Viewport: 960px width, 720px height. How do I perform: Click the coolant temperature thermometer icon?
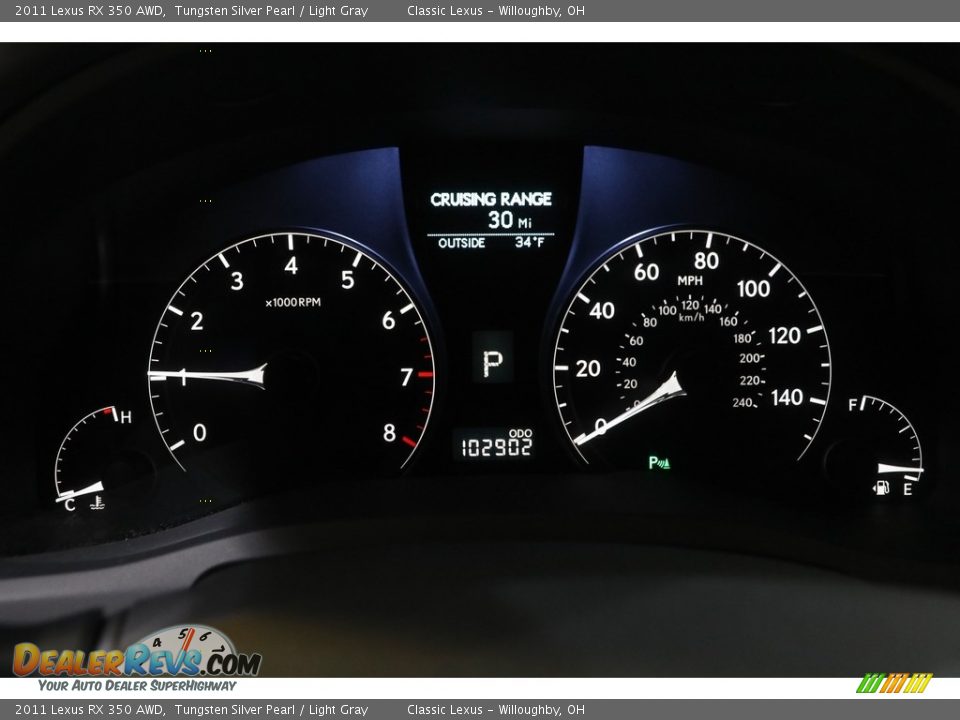point(97,503)
